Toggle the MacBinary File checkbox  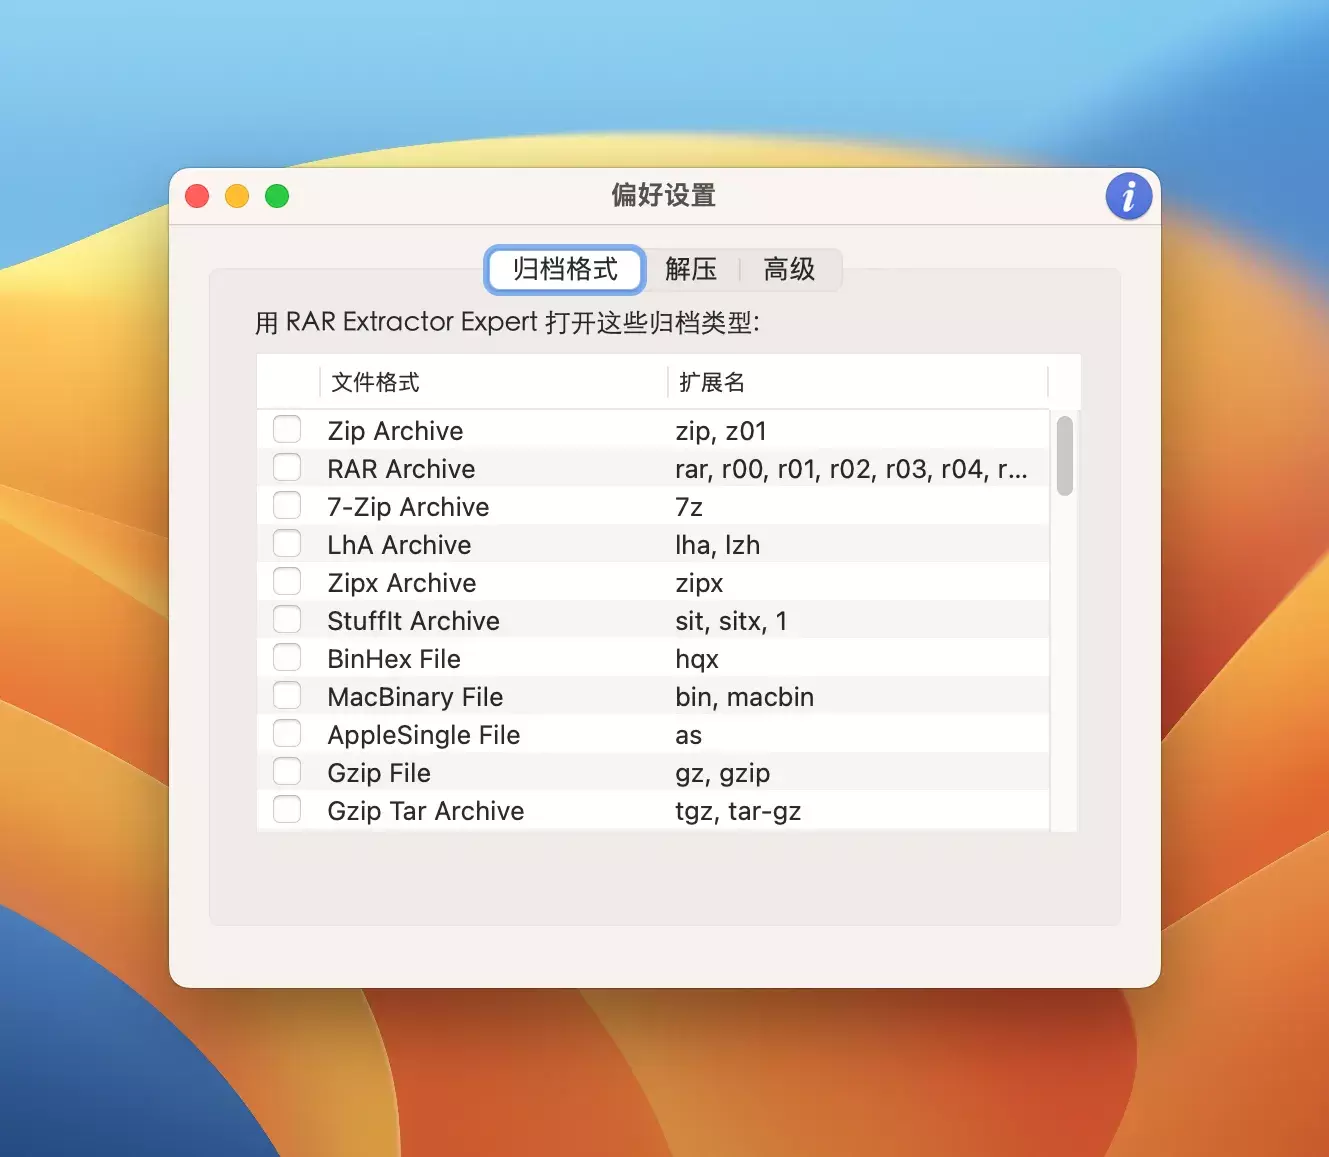tap(287, 696)
